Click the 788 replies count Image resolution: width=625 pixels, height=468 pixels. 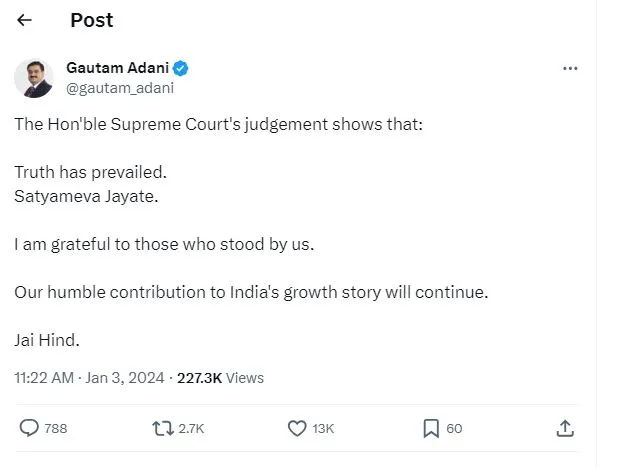56,429
